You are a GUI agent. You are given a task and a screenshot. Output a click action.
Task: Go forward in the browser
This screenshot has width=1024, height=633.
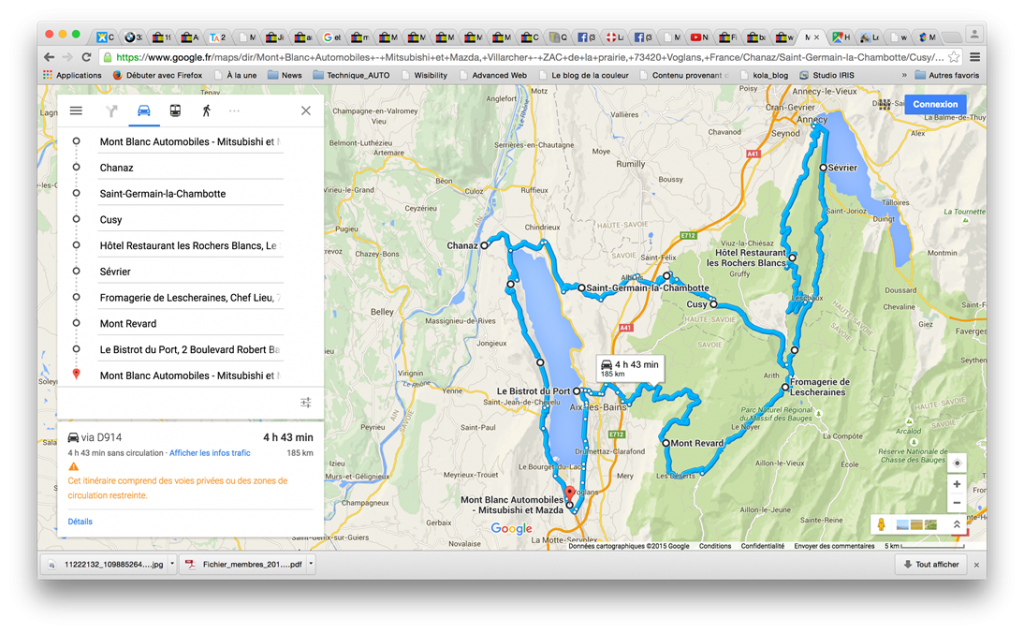(67, 57)
